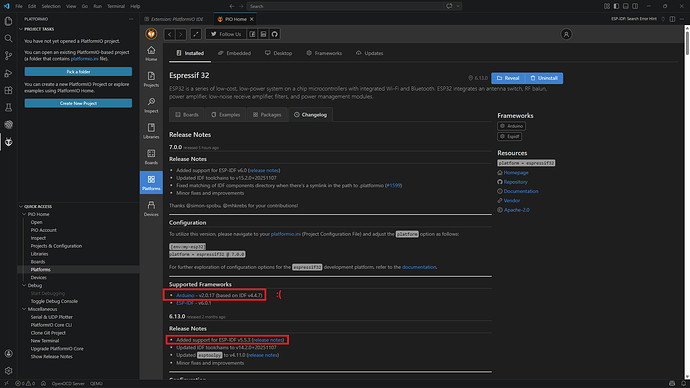Click the Follow Us Twitter button
The image size is (690, 388).
226,34
